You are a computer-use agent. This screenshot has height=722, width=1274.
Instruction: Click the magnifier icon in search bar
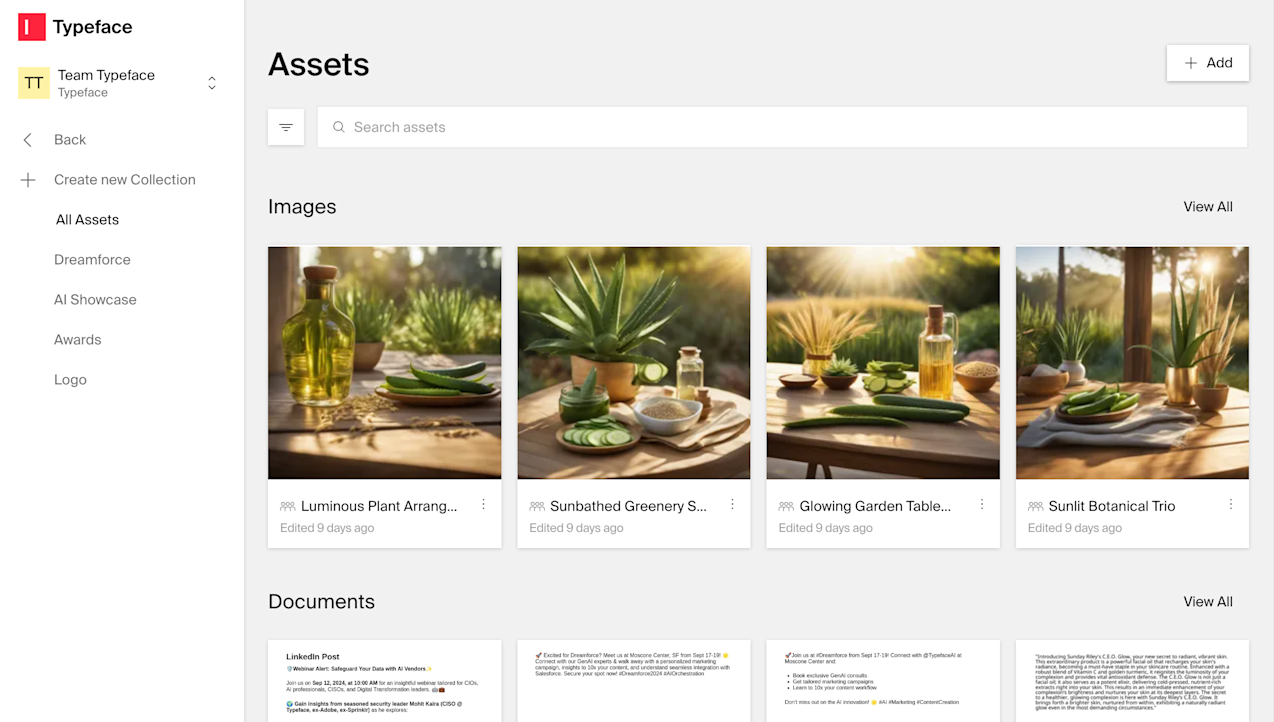339,127
